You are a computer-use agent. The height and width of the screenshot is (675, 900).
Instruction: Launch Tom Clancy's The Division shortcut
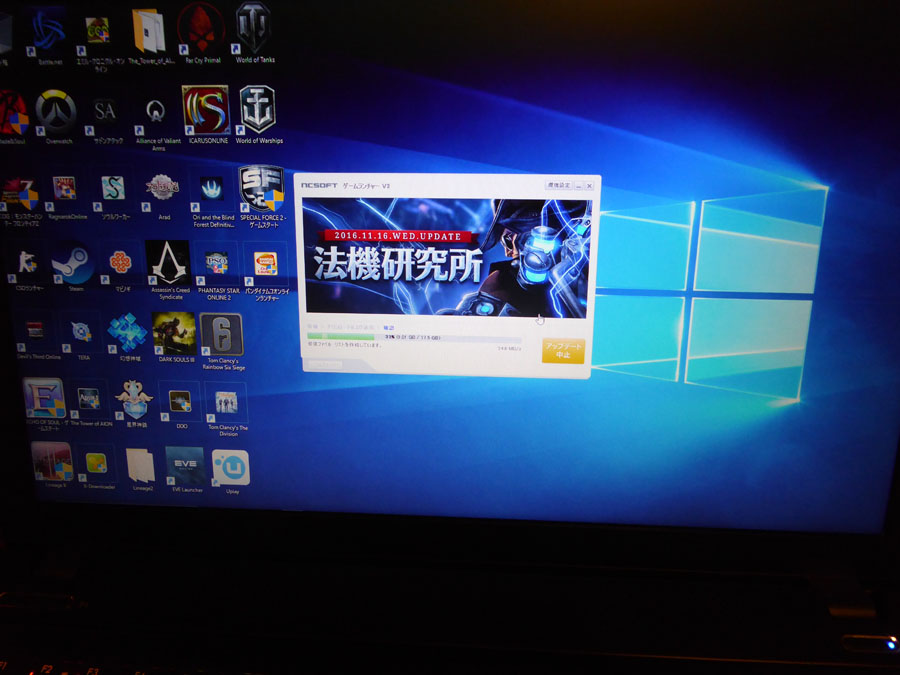click(228, 409)
